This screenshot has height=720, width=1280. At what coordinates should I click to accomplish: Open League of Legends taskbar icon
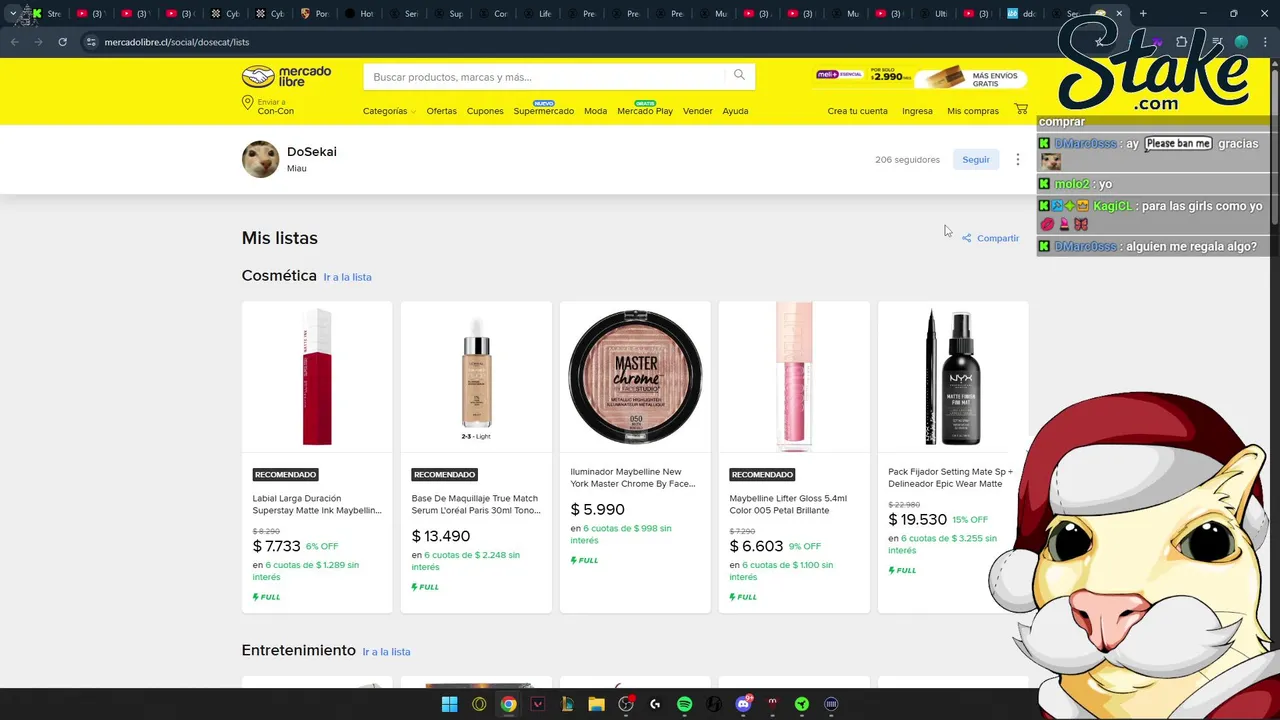567,704
